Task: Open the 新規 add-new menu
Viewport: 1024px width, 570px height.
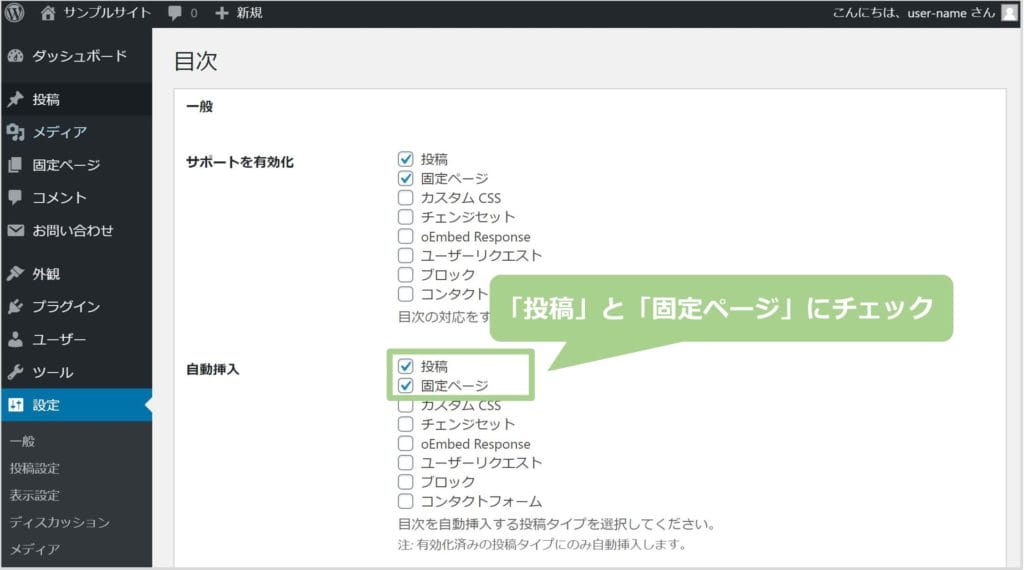Action: click(x=238, y=13)
